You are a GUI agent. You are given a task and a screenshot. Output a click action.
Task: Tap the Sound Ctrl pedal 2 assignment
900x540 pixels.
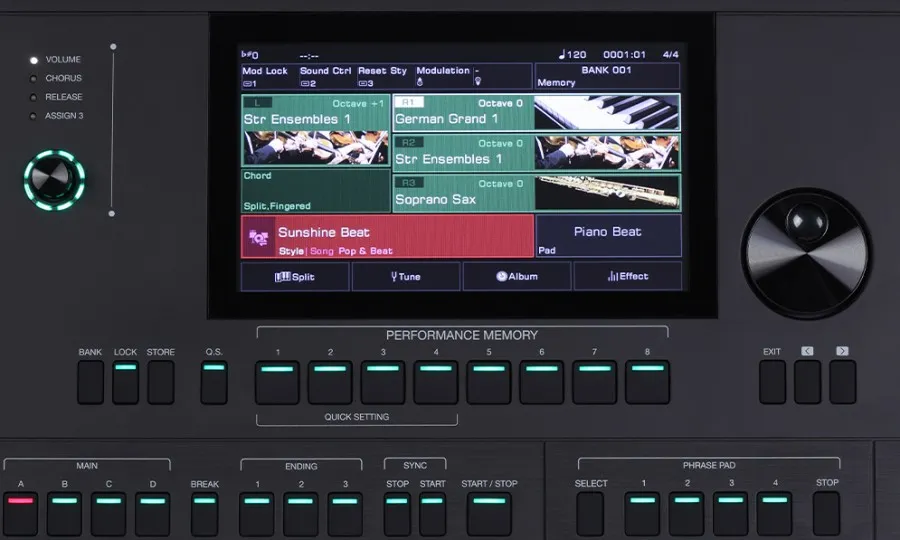[326, 76]
